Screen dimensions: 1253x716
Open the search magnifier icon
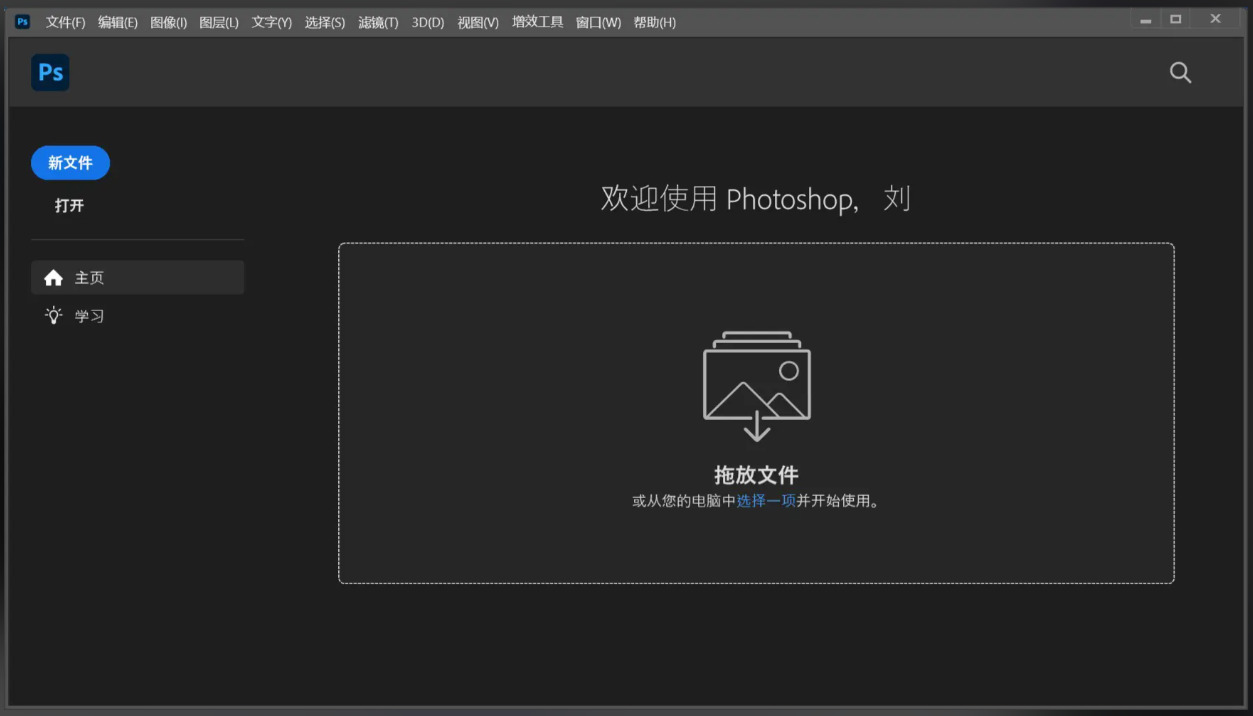coord(1180,73)
